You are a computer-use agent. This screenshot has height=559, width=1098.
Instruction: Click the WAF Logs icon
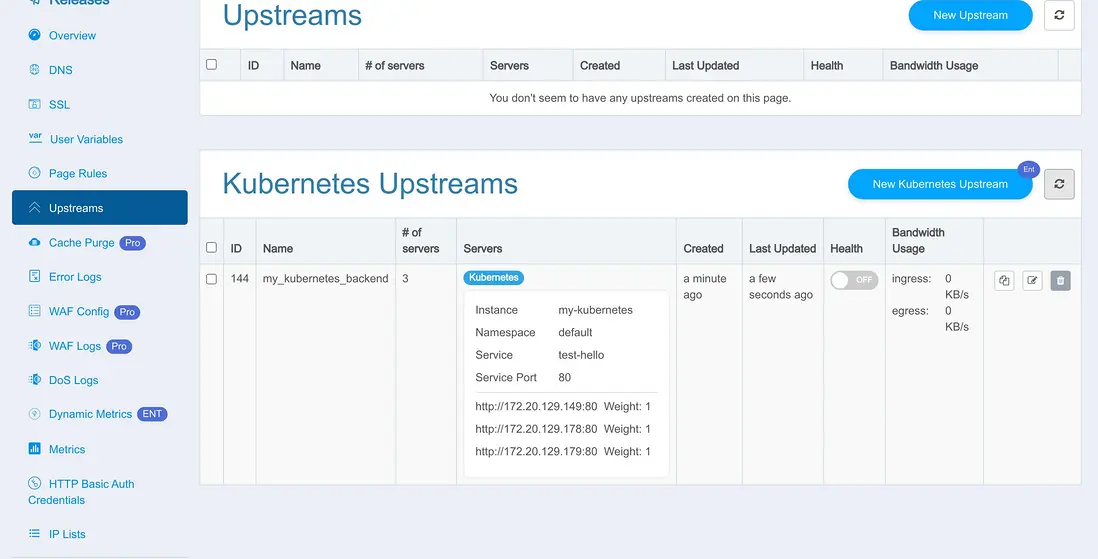34,345
